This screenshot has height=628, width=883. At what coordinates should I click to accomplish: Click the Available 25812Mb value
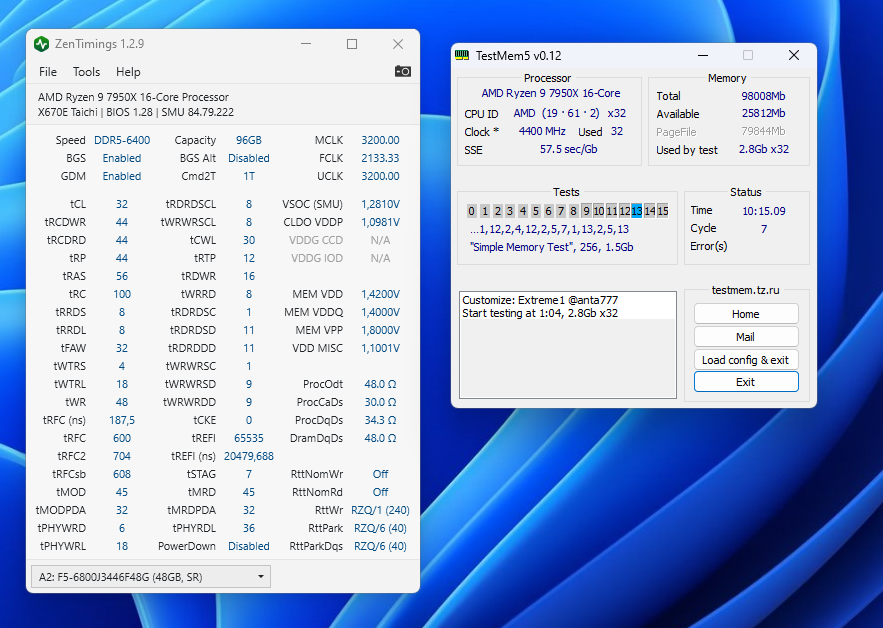[x=763, y=113]
